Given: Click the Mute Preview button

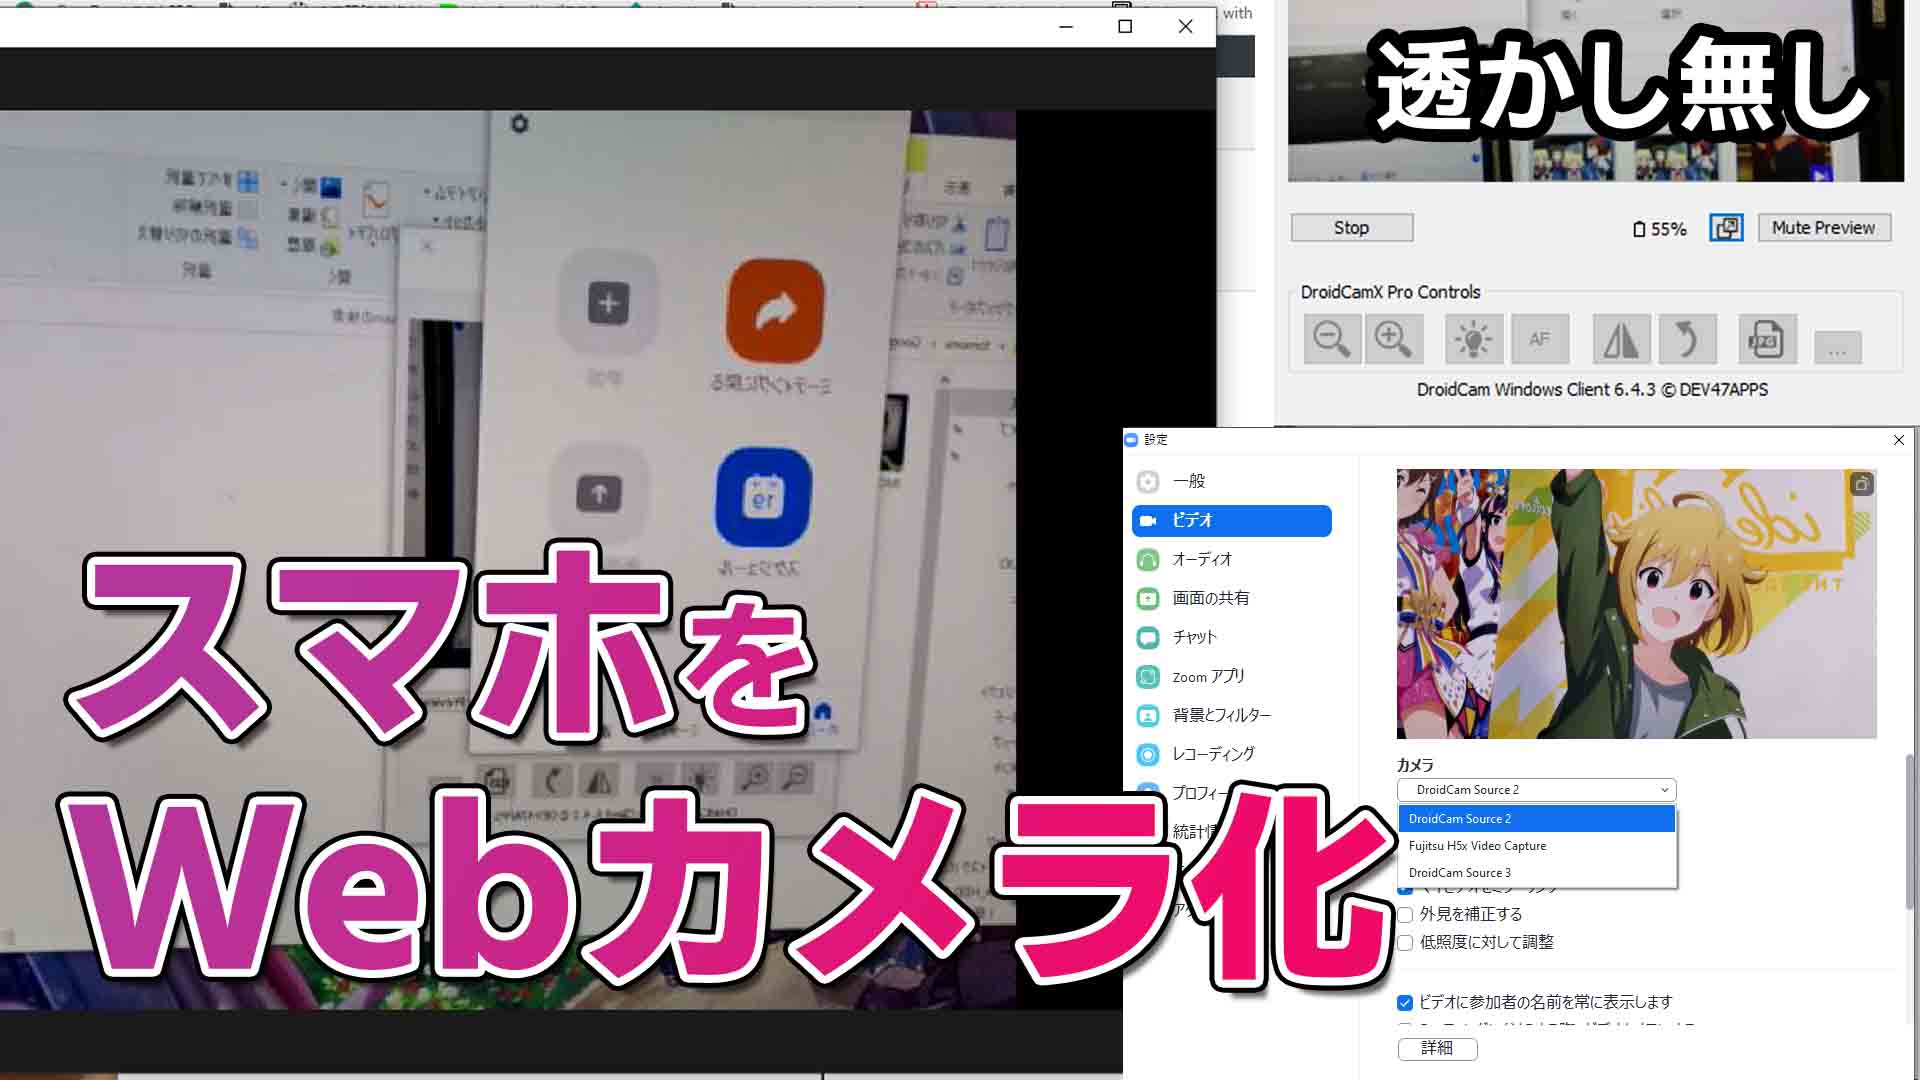Looking at the screenshot, I should coord(1823,228).
